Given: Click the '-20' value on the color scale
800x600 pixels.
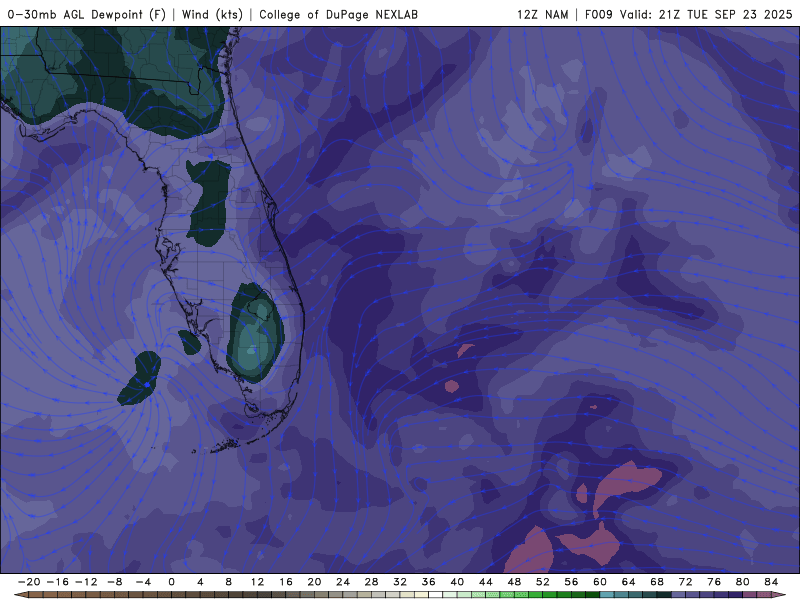Looking at the screenshot, I should pyautogui.click(x=29, y=582).
